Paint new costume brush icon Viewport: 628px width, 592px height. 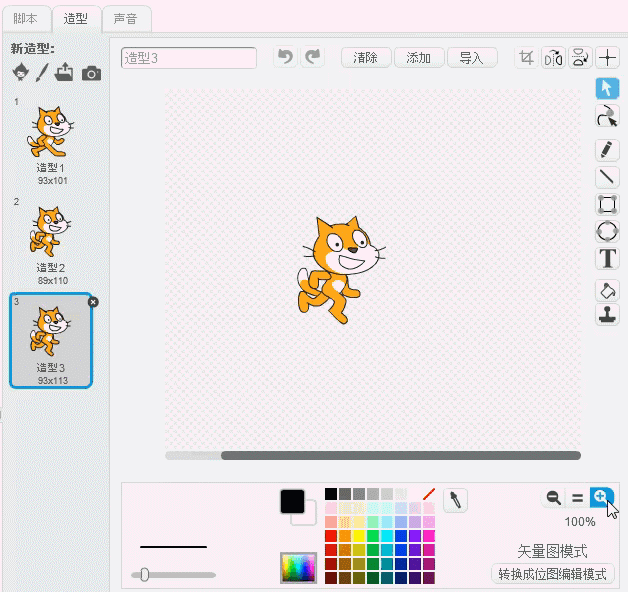42,72
